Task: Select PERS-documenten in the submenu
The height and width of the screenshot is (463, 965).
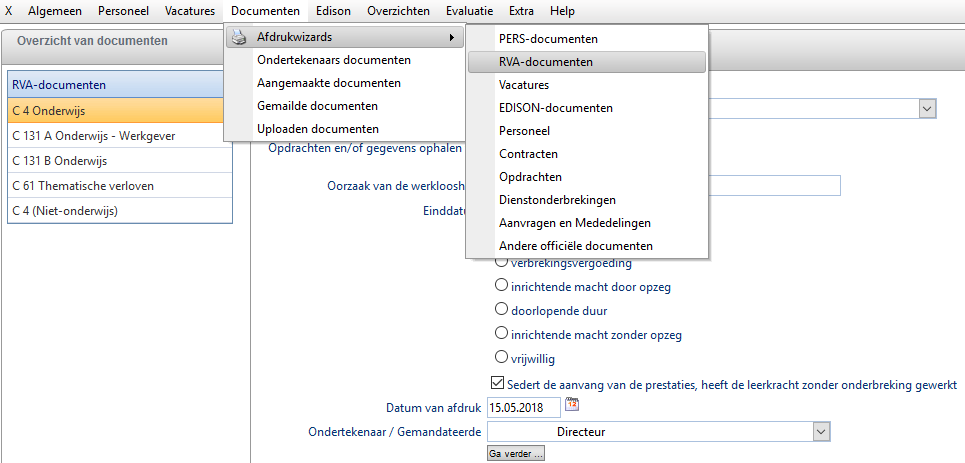Action: (x=587, y=39)
